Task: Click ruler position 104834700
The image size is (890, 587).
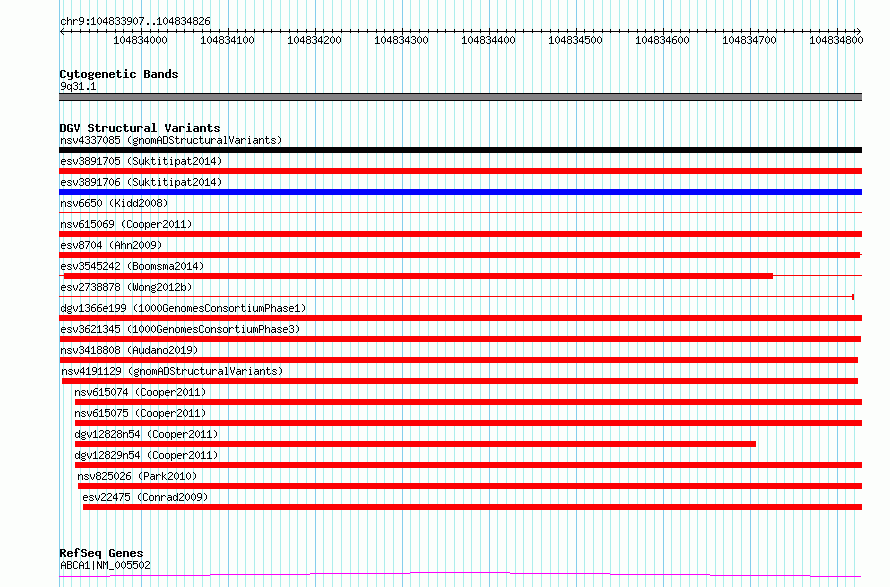Action: pos(749,40)
